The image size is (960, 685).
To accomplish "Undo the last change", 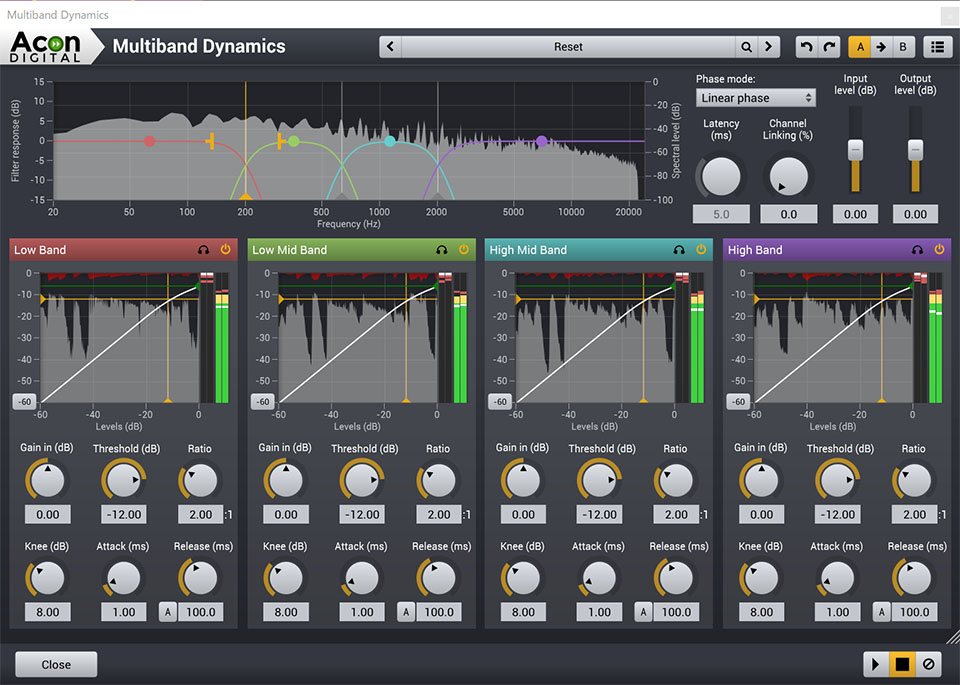I will tap(806, 47).
